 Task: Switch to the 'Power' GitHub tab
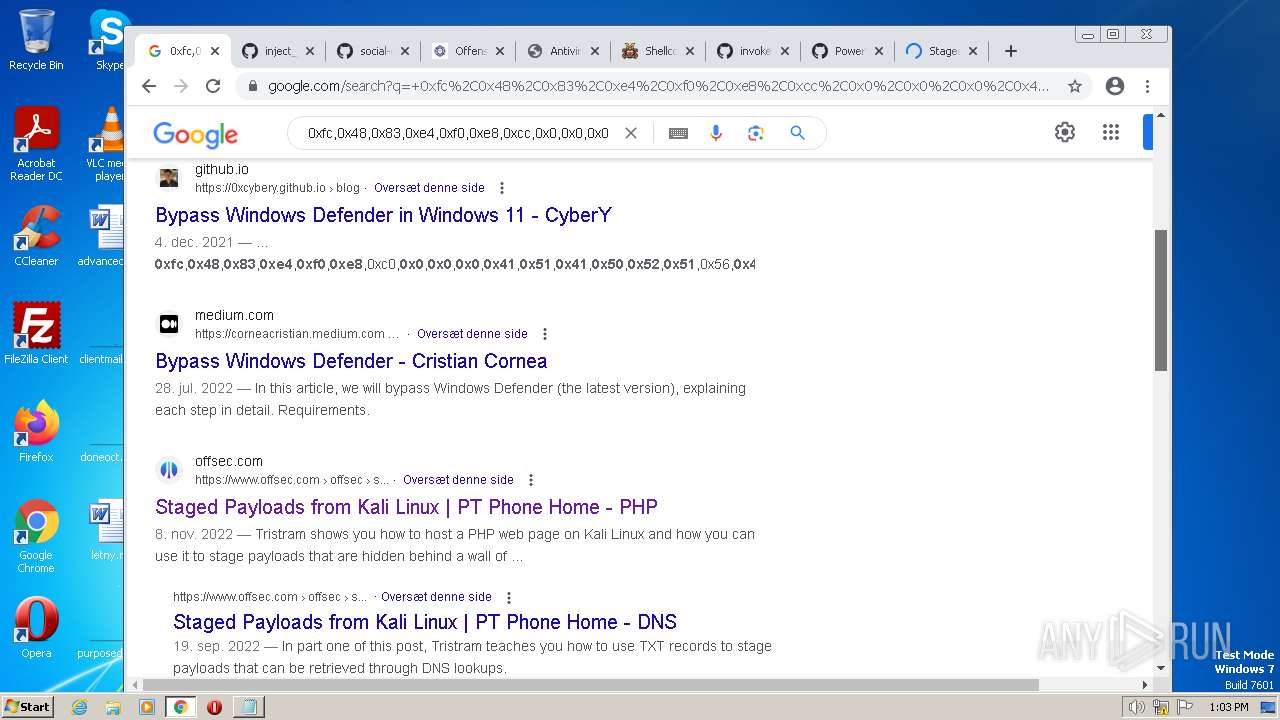coord(849,51)
